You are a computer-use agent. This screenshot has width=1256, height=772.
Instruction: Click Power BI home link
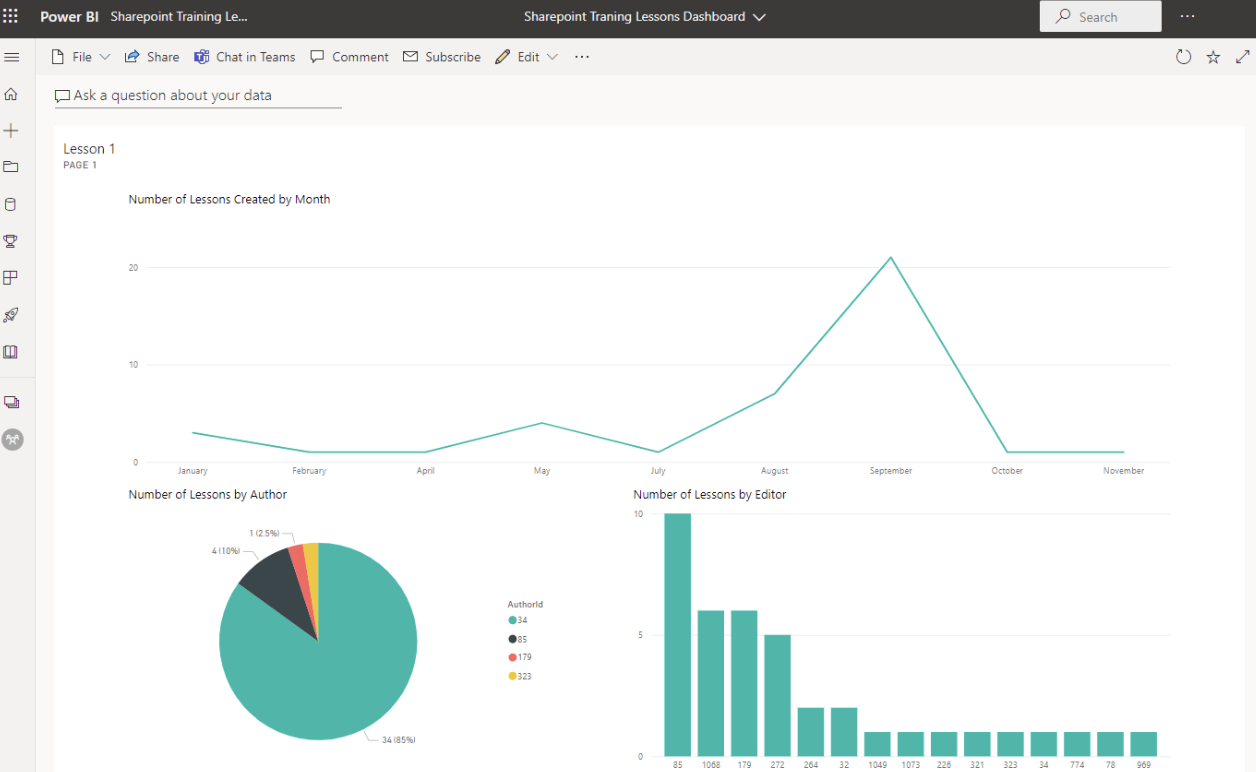click(x=69, y=17)
